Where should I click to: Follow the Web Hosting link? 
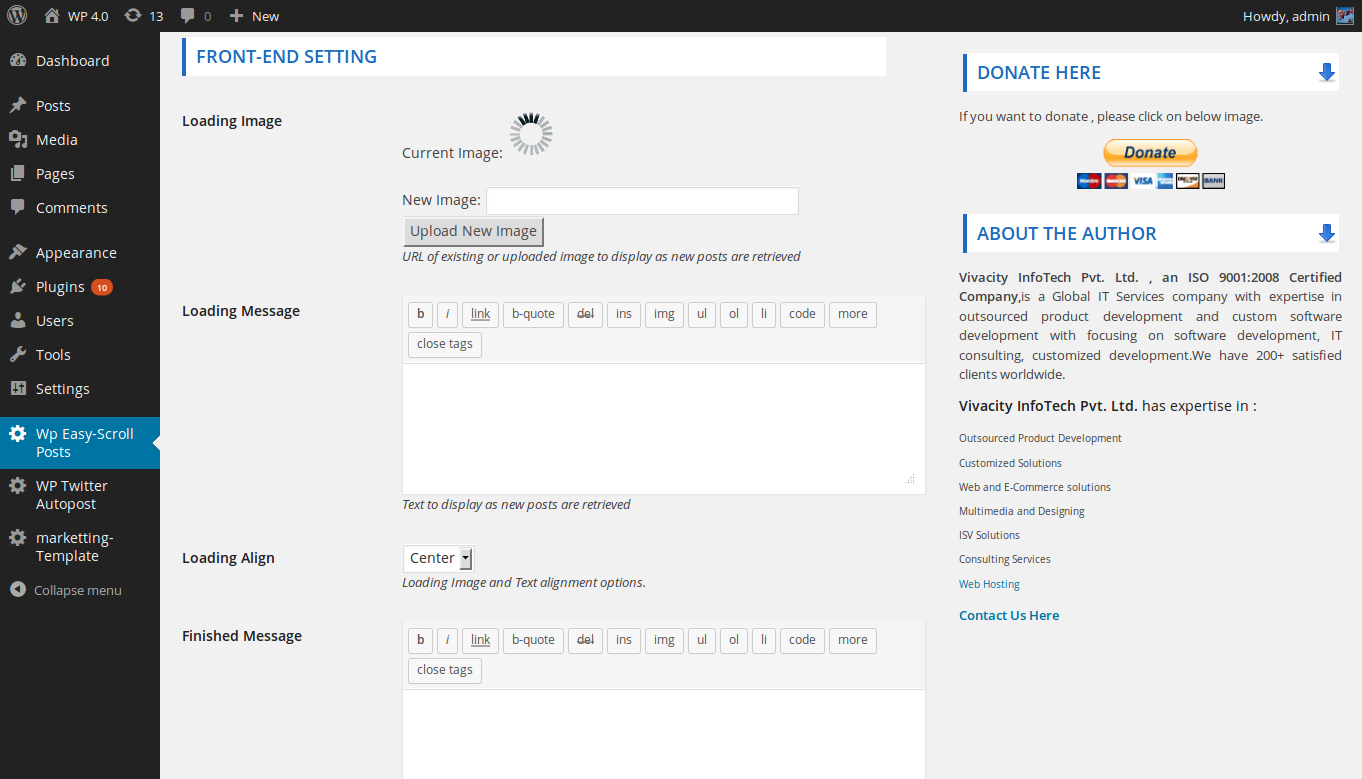pyautogui.click(x=989, y=584)
